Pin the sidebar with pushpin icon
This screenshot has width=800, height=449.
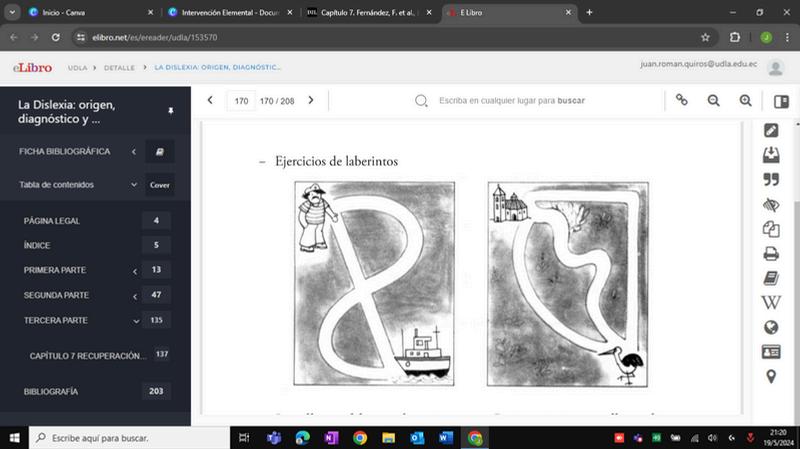[170, 111]
